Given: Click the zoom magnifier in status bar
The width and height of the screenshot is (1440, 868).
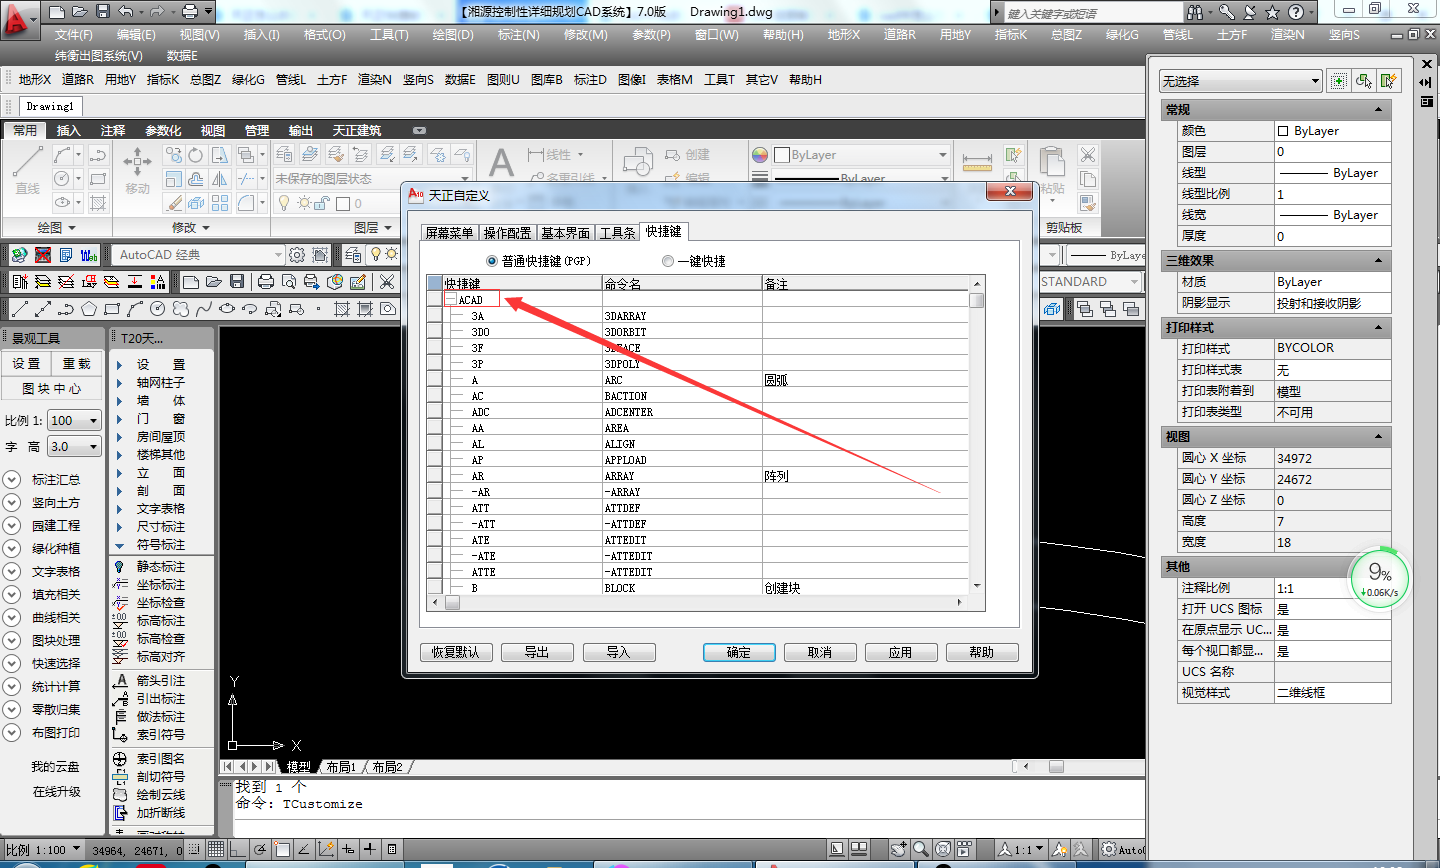Looking at the screenshot, I should (921, 849).
